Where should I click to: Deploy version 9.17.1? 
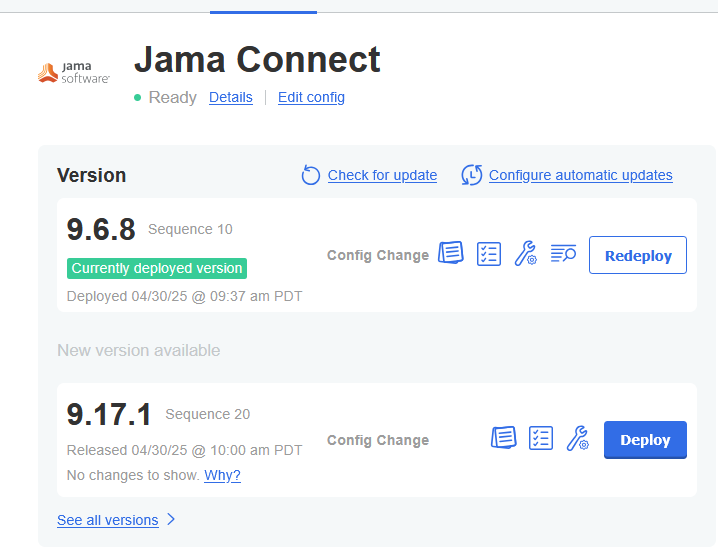[645, 439]
